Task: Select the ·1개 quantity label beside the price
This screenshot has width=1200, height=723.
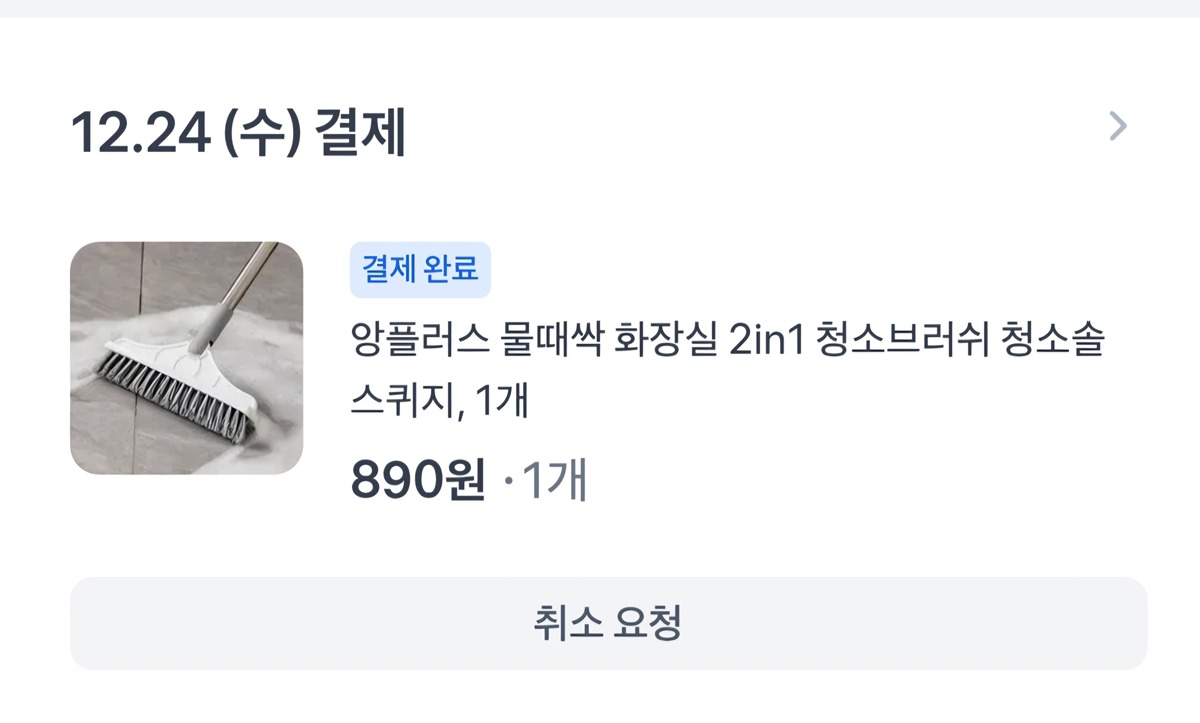Action: coord(545,481)
